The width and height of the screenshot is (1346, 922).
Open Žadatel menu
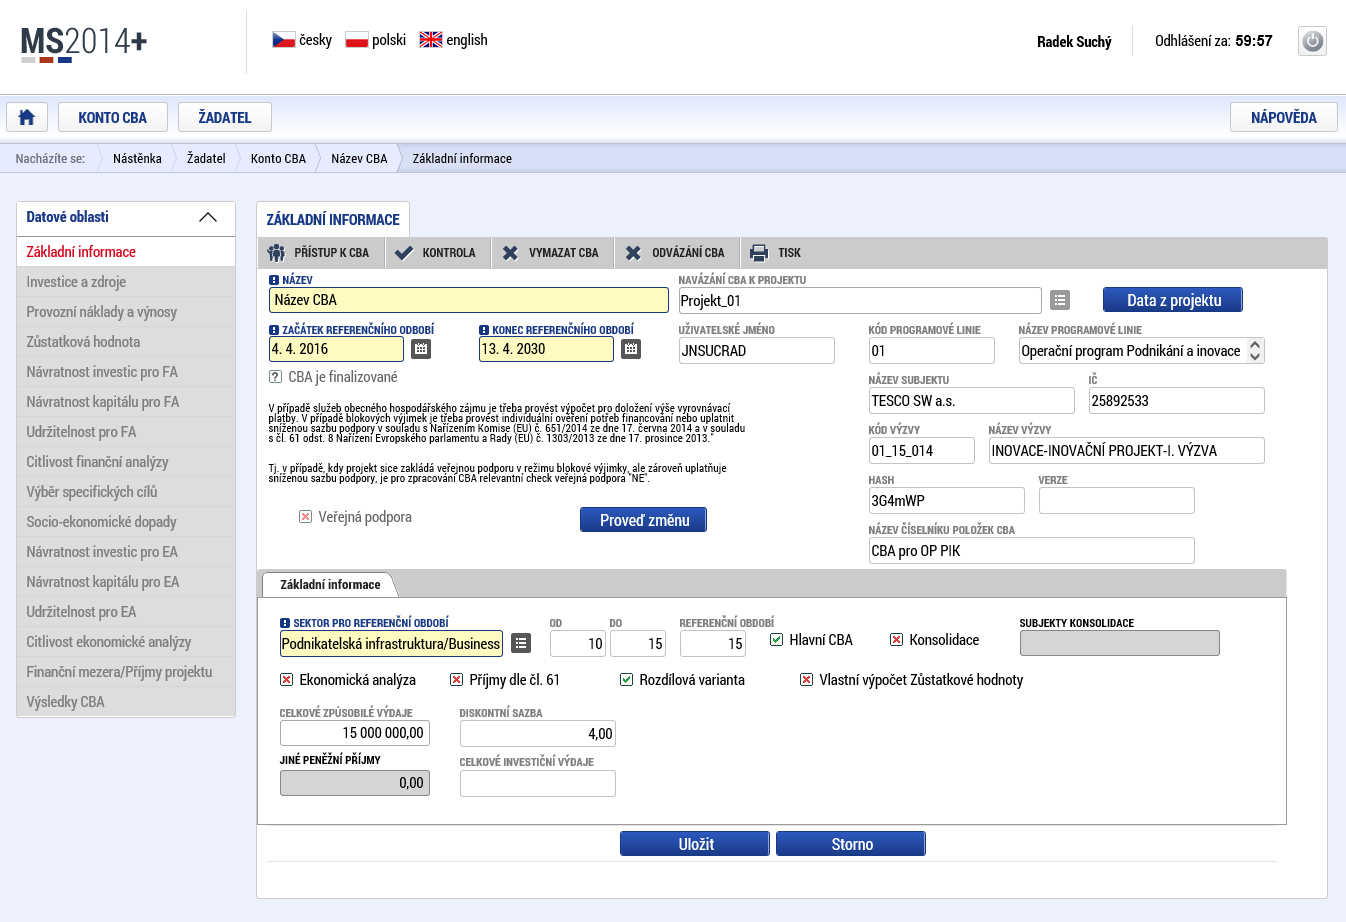(225, 117)
